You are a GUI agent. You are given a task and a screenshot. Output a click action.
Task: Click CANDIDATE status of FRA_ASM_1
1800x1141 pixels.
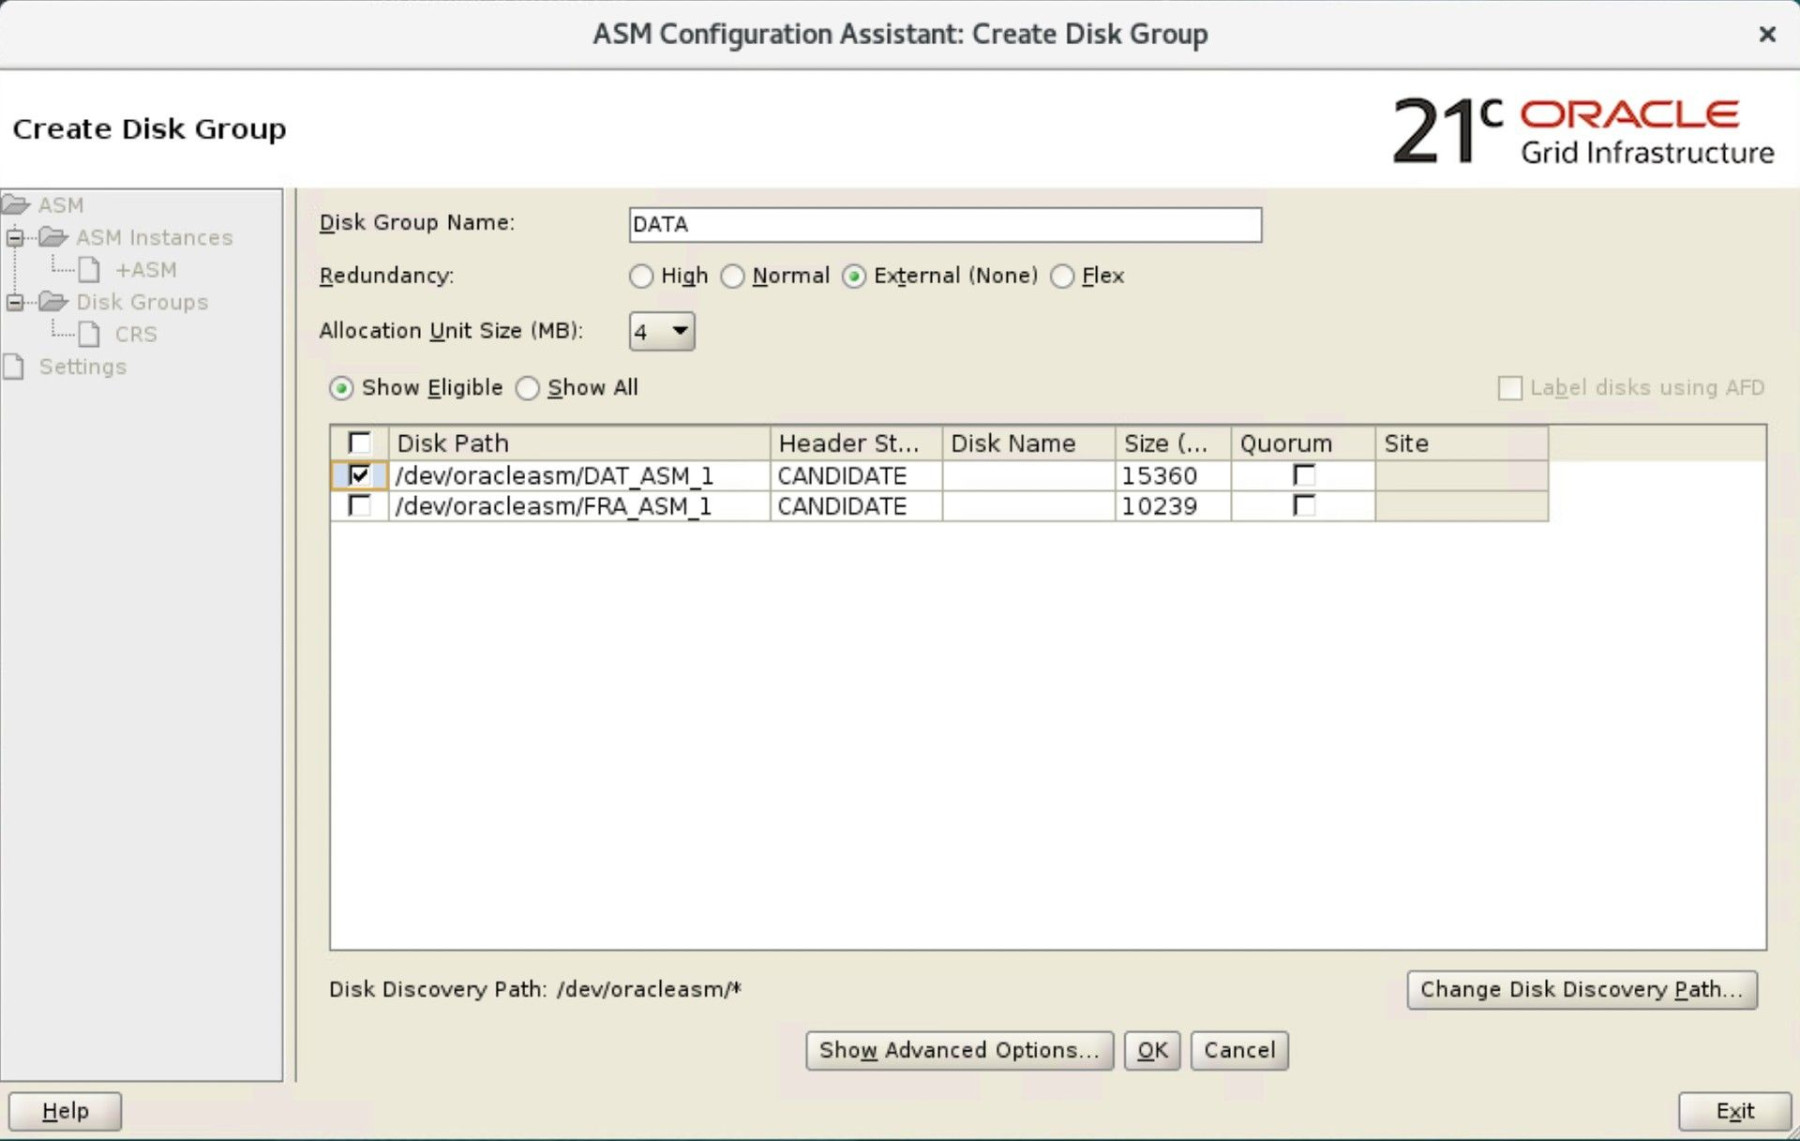click(856, 506)
